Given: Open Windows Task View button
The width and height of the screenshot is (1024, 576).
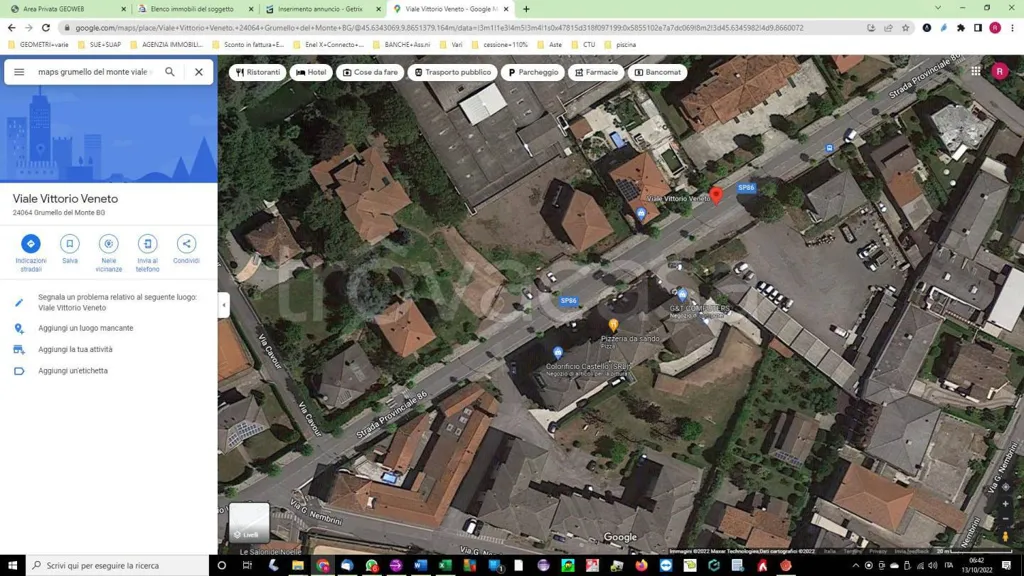Looking at the screenshot, I should tap(247, 566).
